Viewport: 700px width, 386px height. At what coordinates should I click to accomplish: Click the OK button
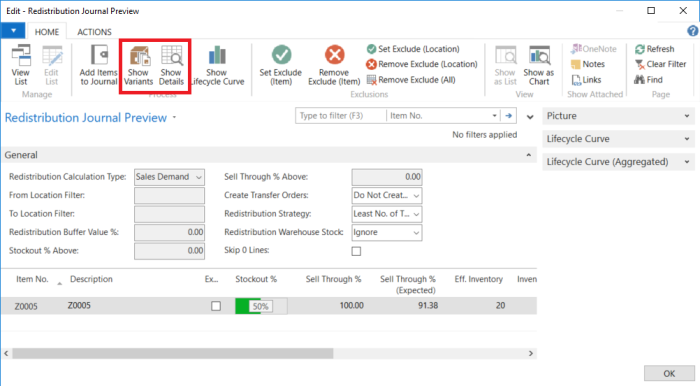669,374
